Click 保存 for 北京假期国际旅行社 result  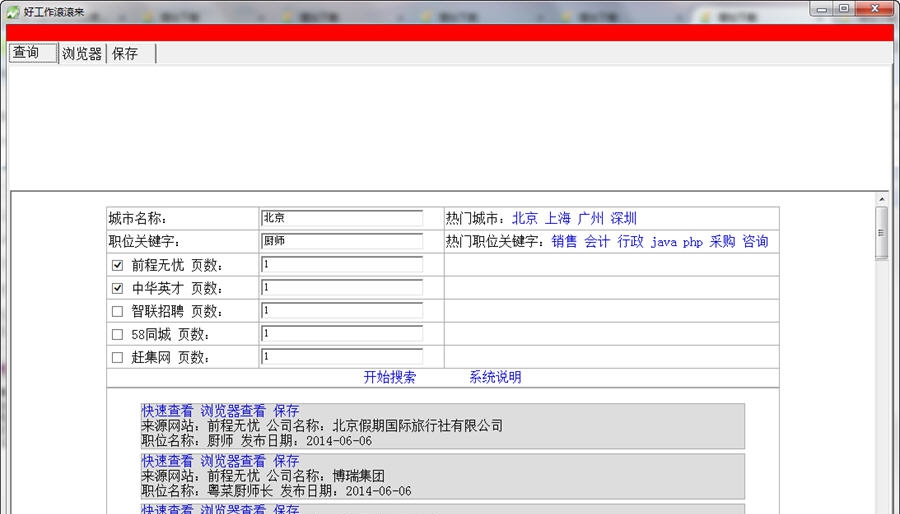point(286,411)
